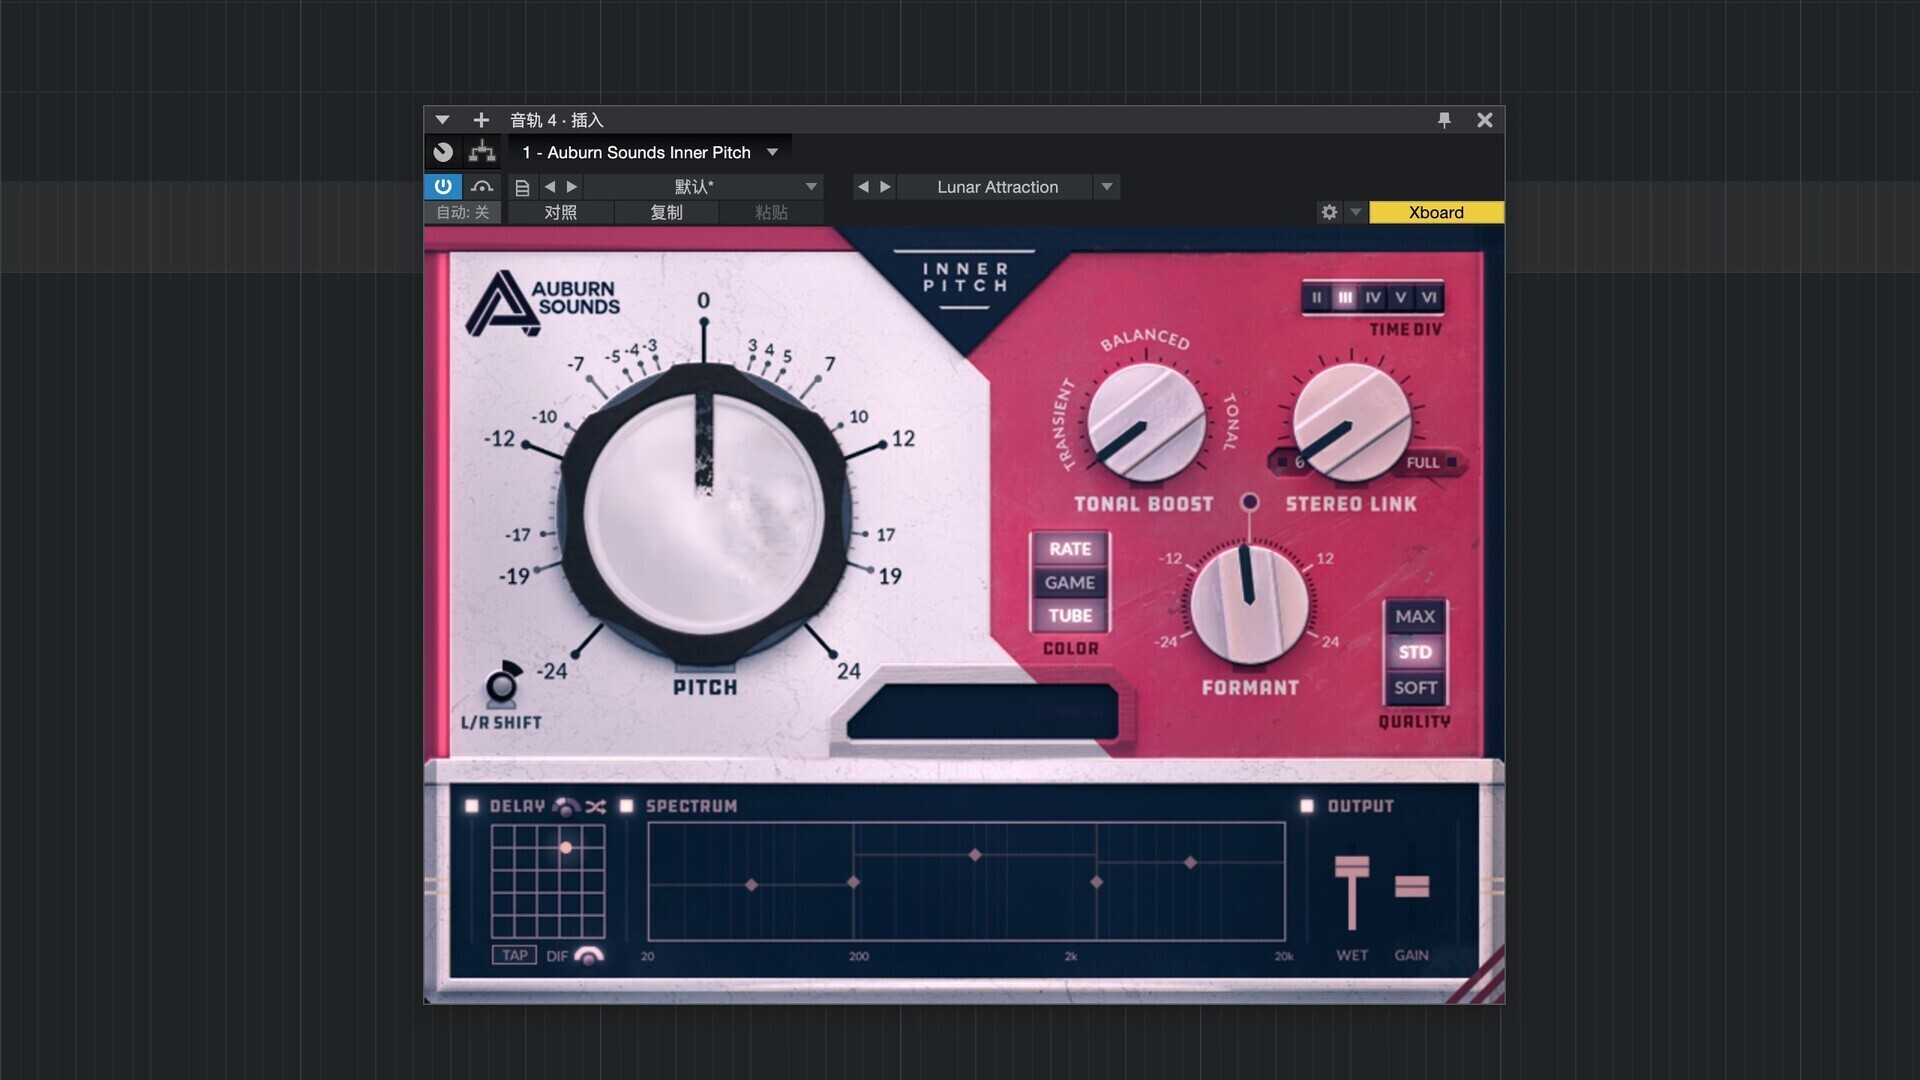This screenshot has height=1080, width=1920.
Task: Click the L/R SHIFT small knob
Action: [502, 685]
